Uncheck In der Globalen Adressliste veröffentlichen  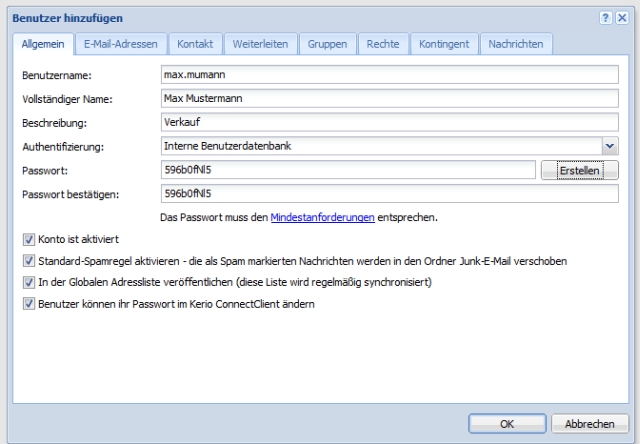28,282
